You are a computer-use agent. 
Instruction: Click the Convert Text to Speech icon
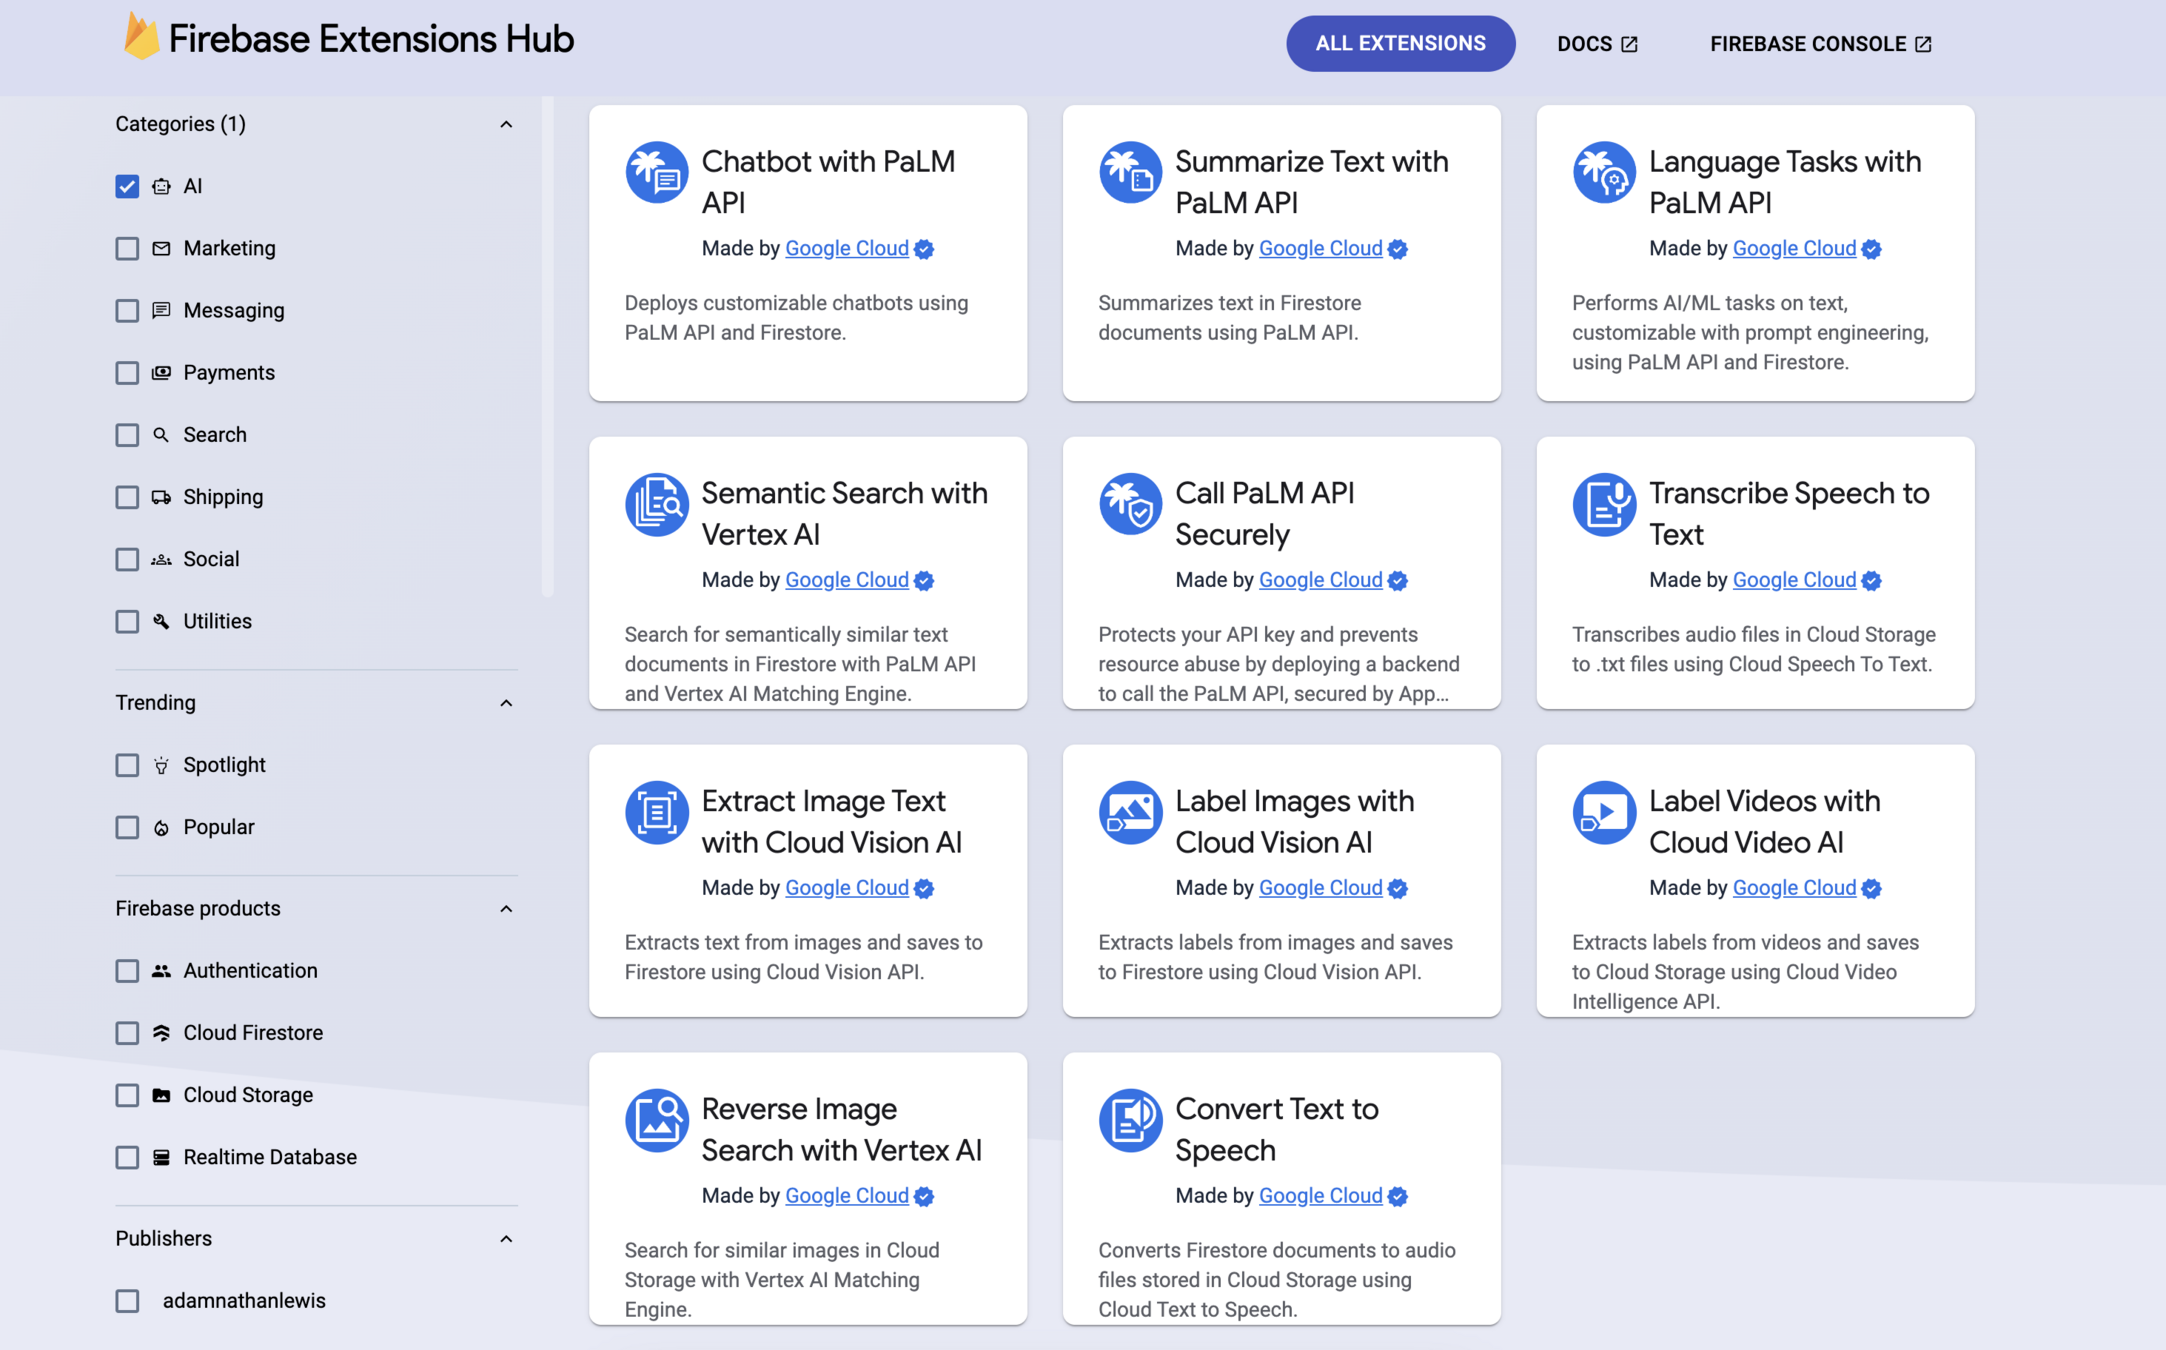[x=1130, y=1120]
